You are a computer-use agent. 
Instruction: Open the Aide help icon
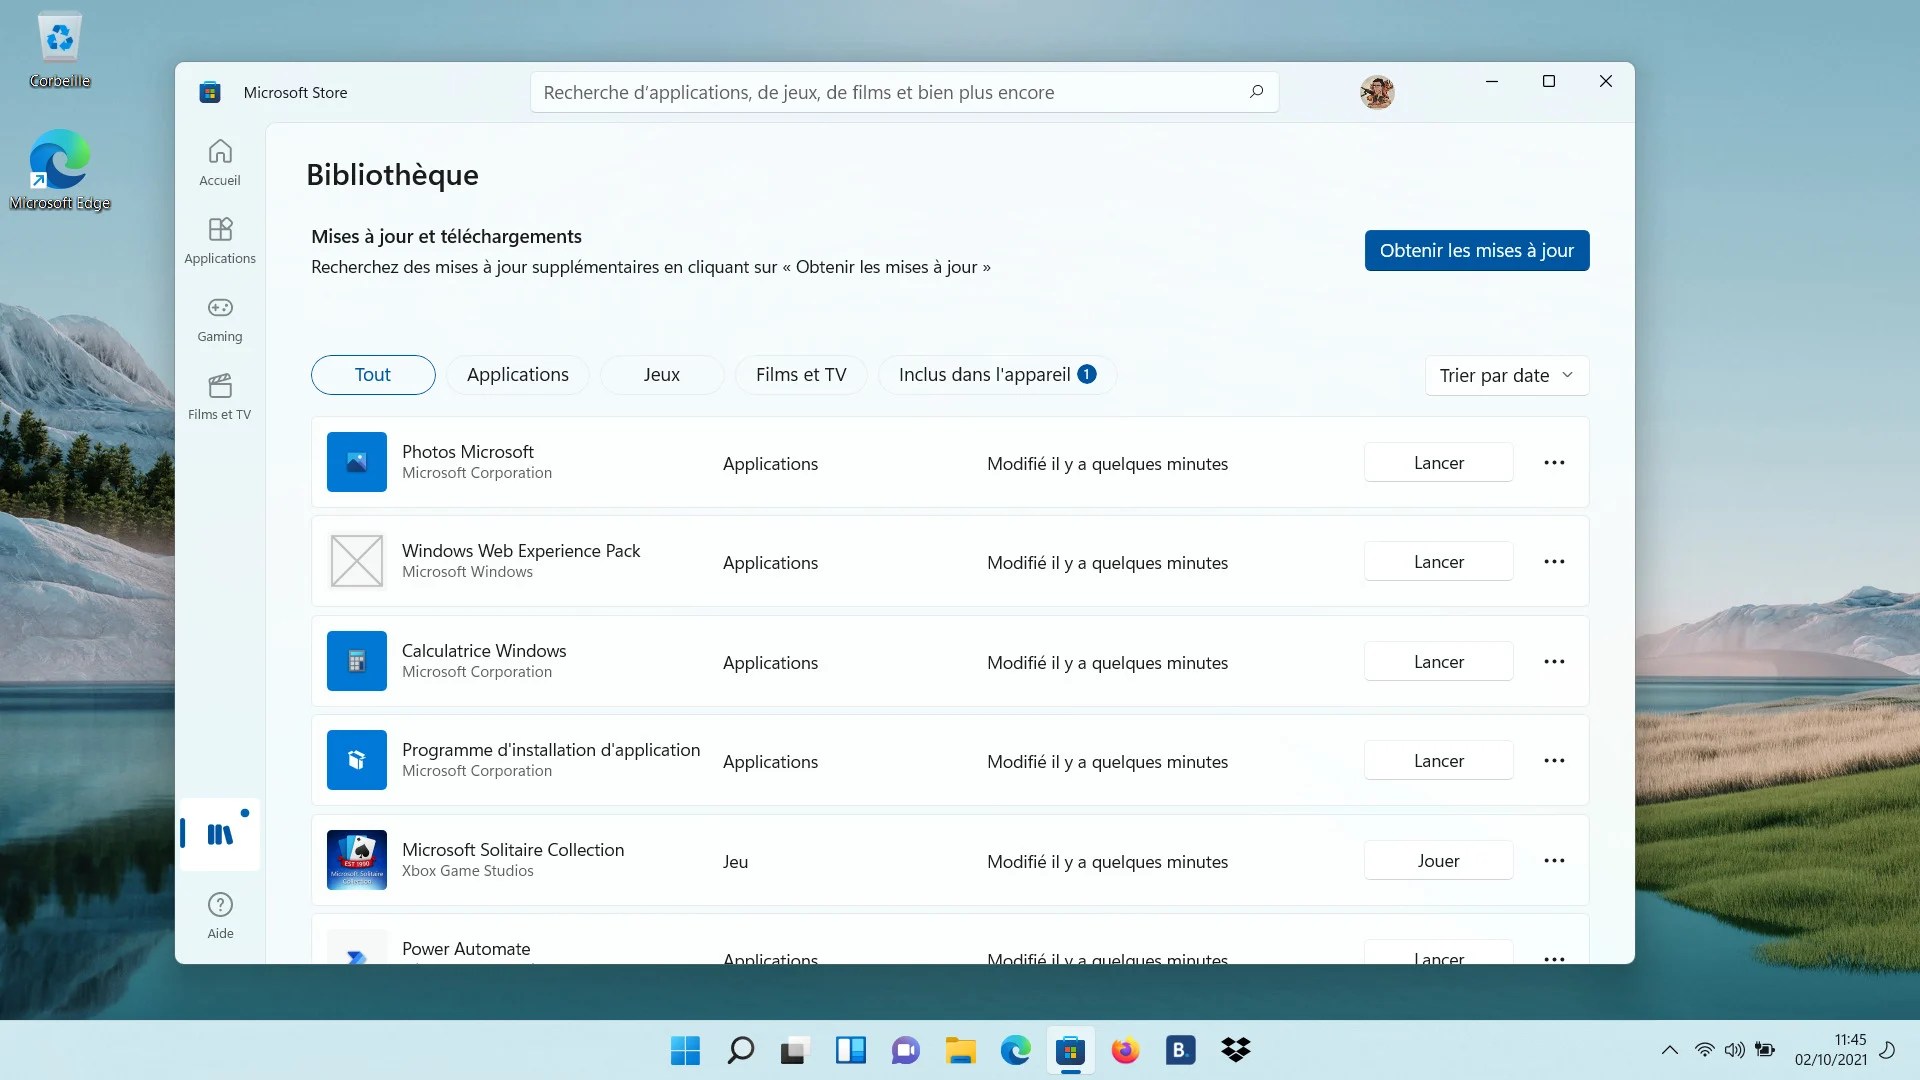point(220,915)
